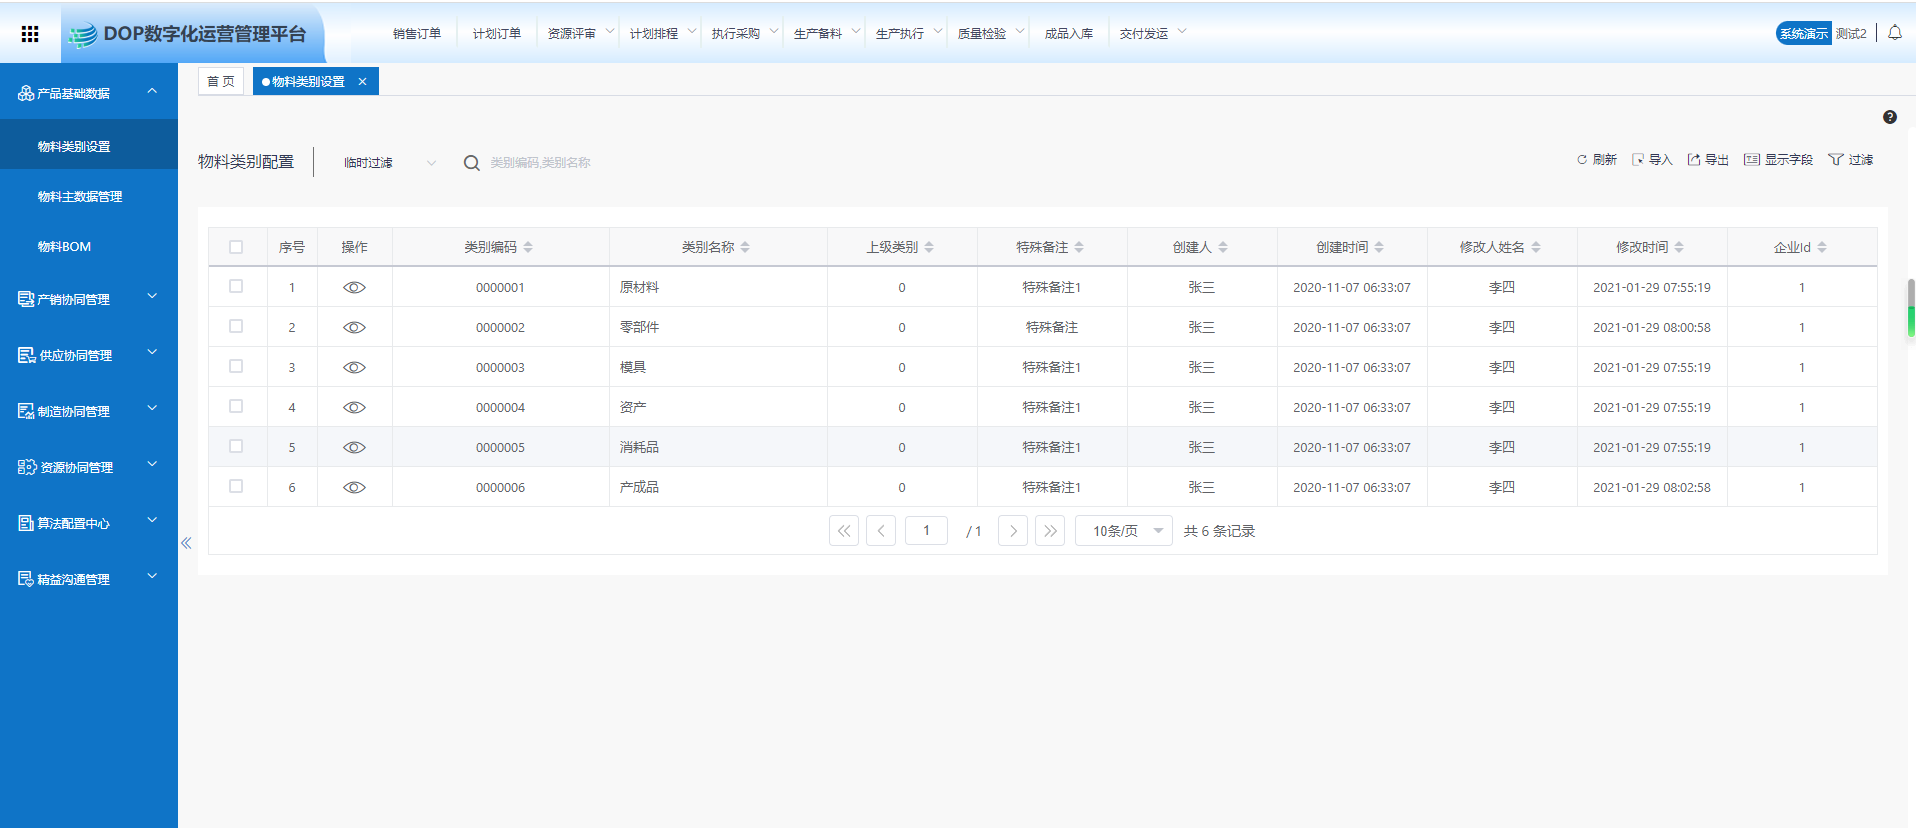Switch to the 首页 tab

pyautogui.click(x=221, y=82)
